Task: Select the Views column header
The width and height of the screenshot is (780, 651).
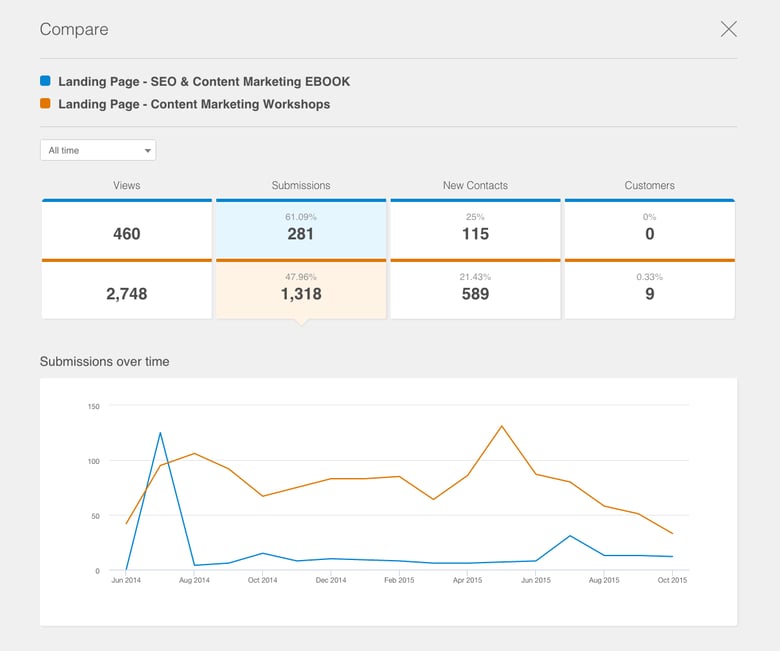Action: [x=126, y=186]
